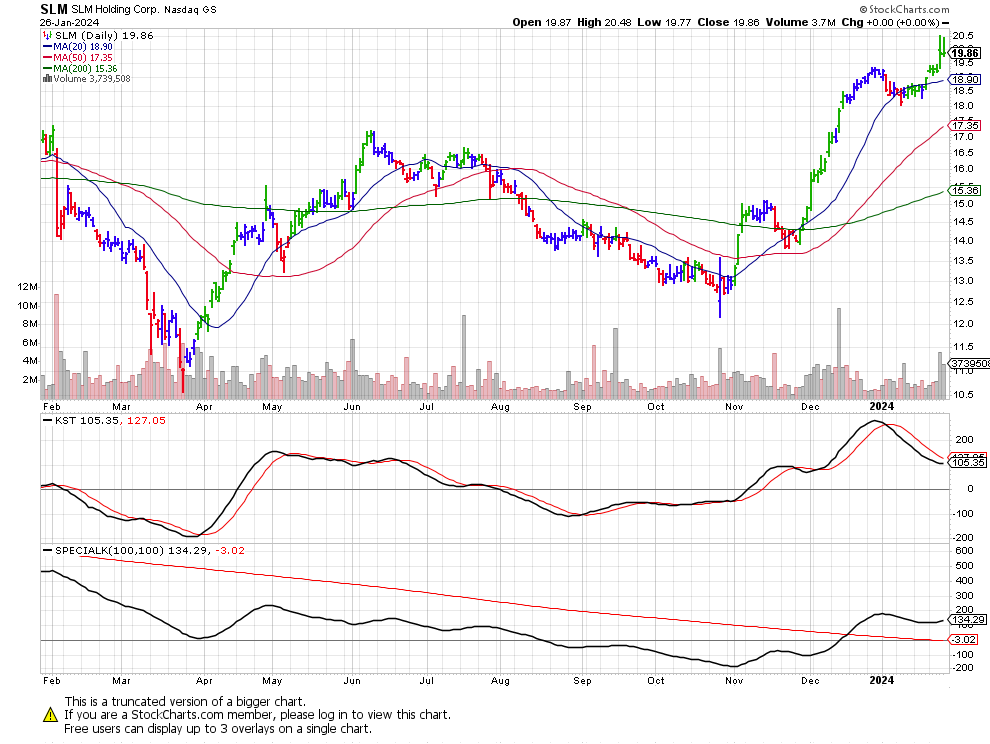The image size is (990, 744).
Task: Click the volume bars icon in legend
Action: (47, 79)
